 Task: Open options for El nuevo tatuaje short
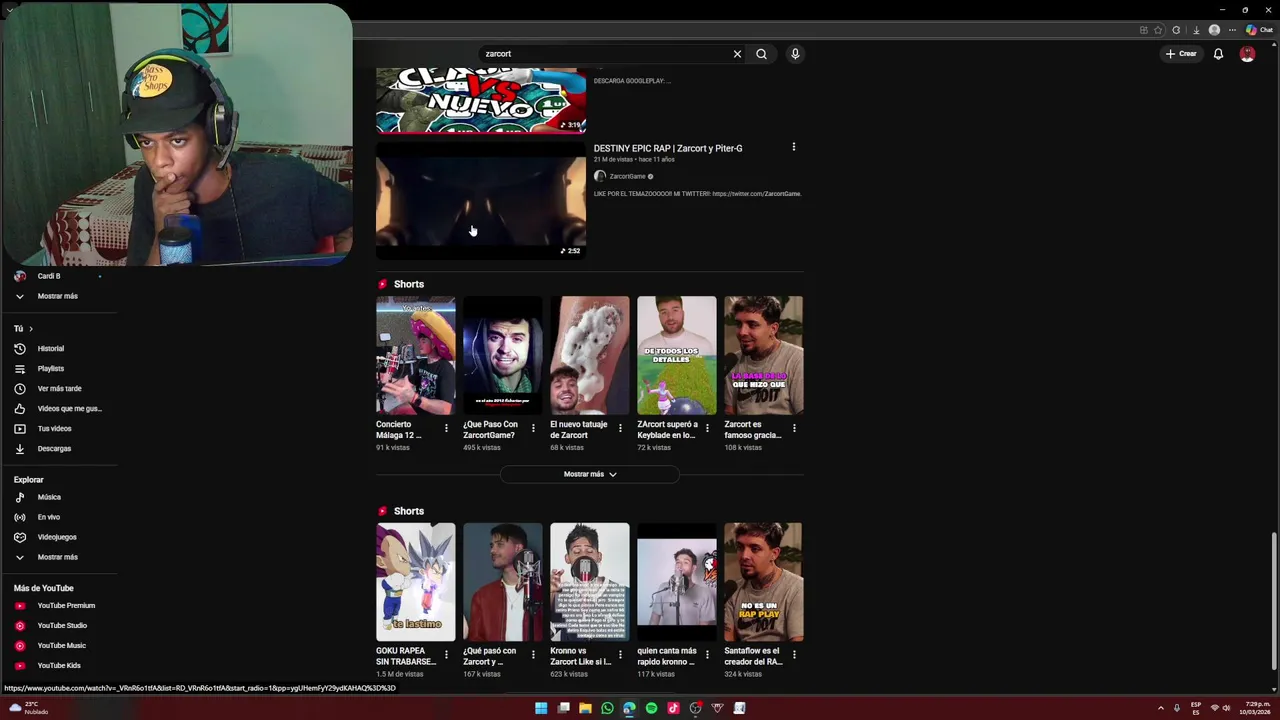(x=620, y=428)
